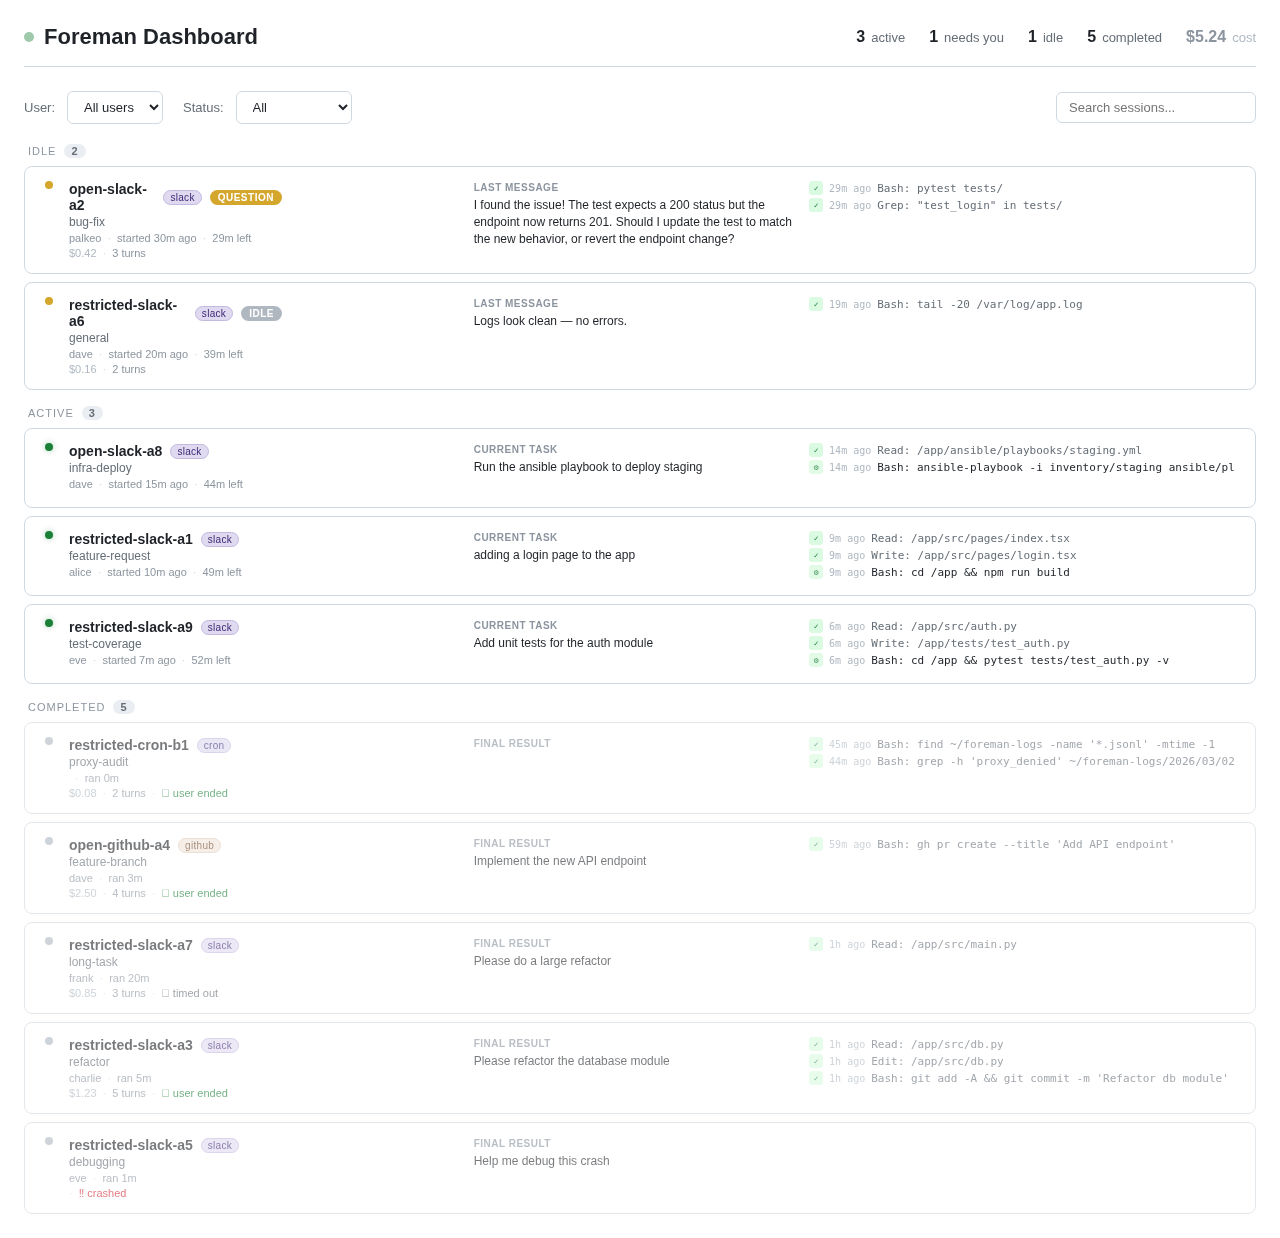
Task: Open the User filter dropdown
Action: coord(115,108)
